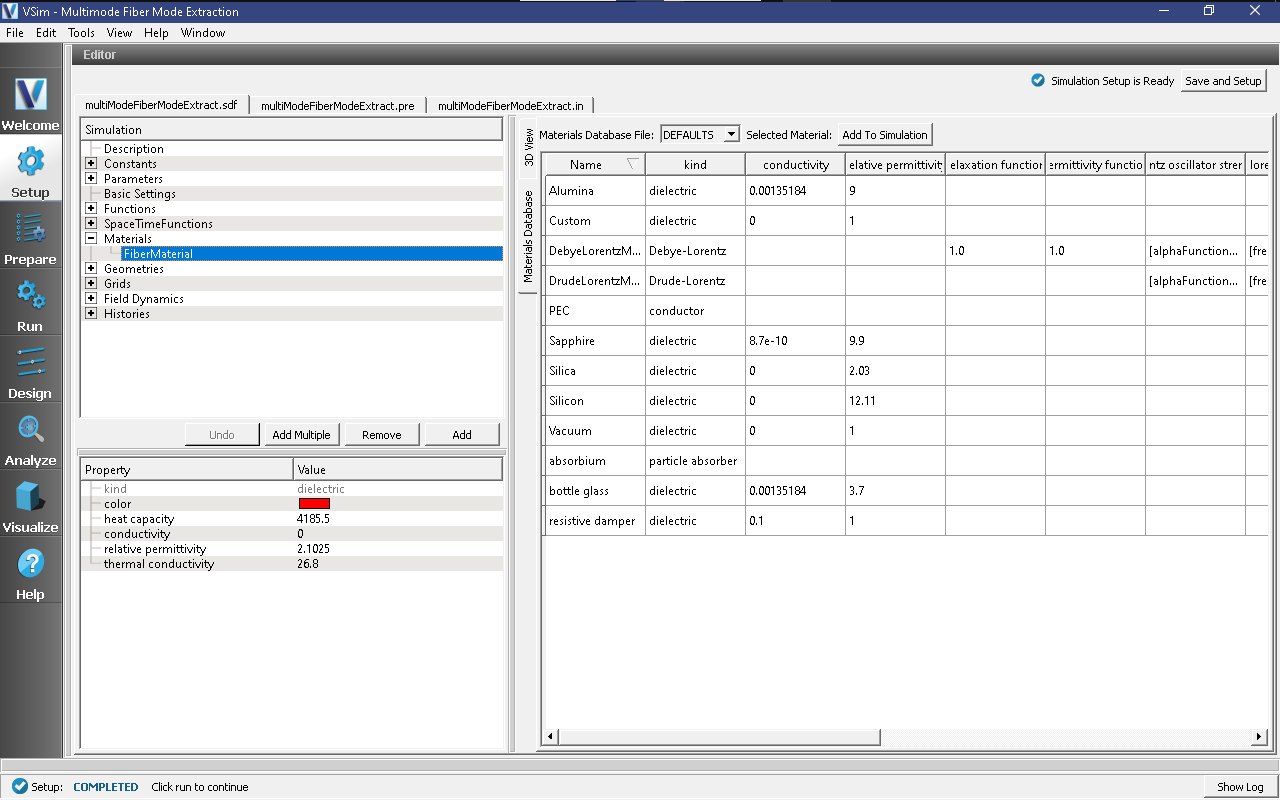
Task: Switch to multiModeFiberModeExtract.pre tab
Action: (337, 105)
